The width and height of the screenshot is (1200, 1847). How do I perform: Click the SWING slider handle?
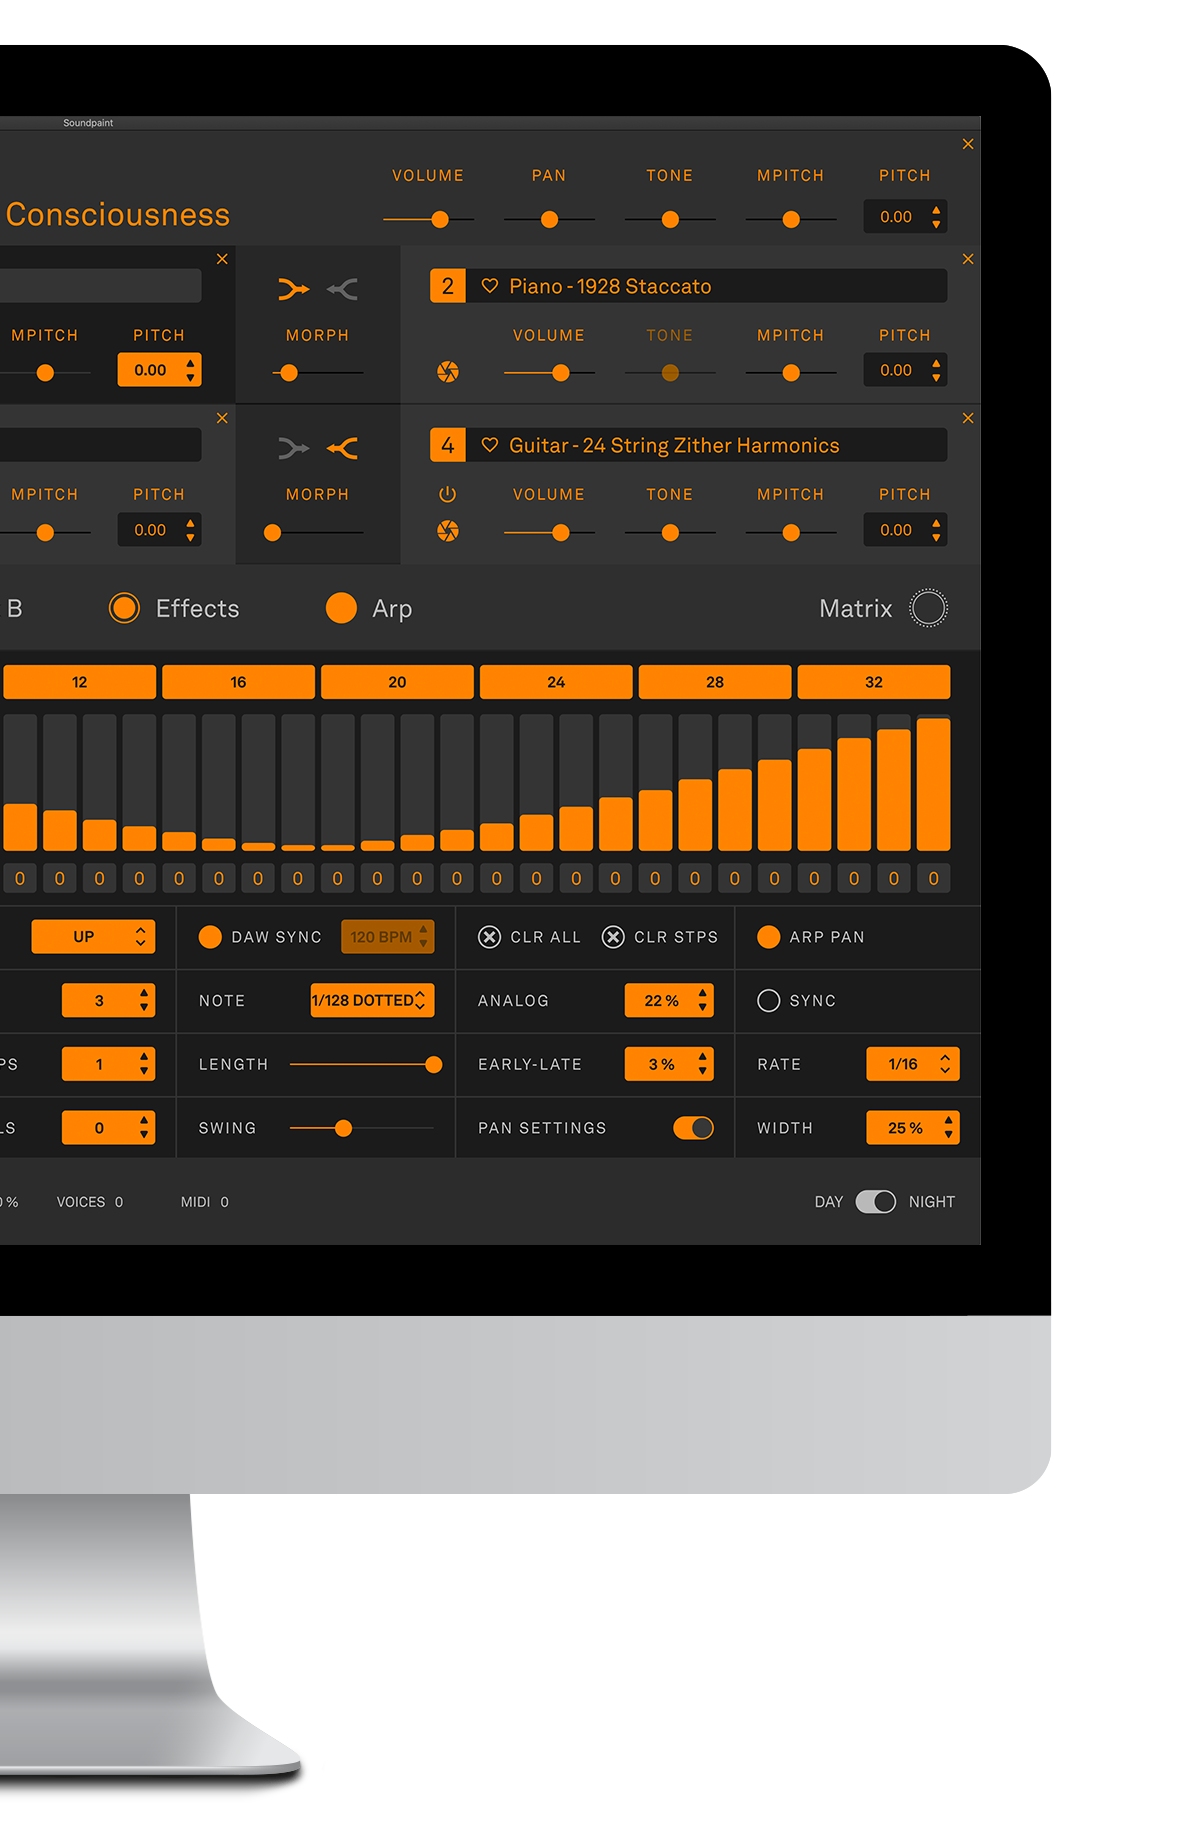click(343, 1128)
